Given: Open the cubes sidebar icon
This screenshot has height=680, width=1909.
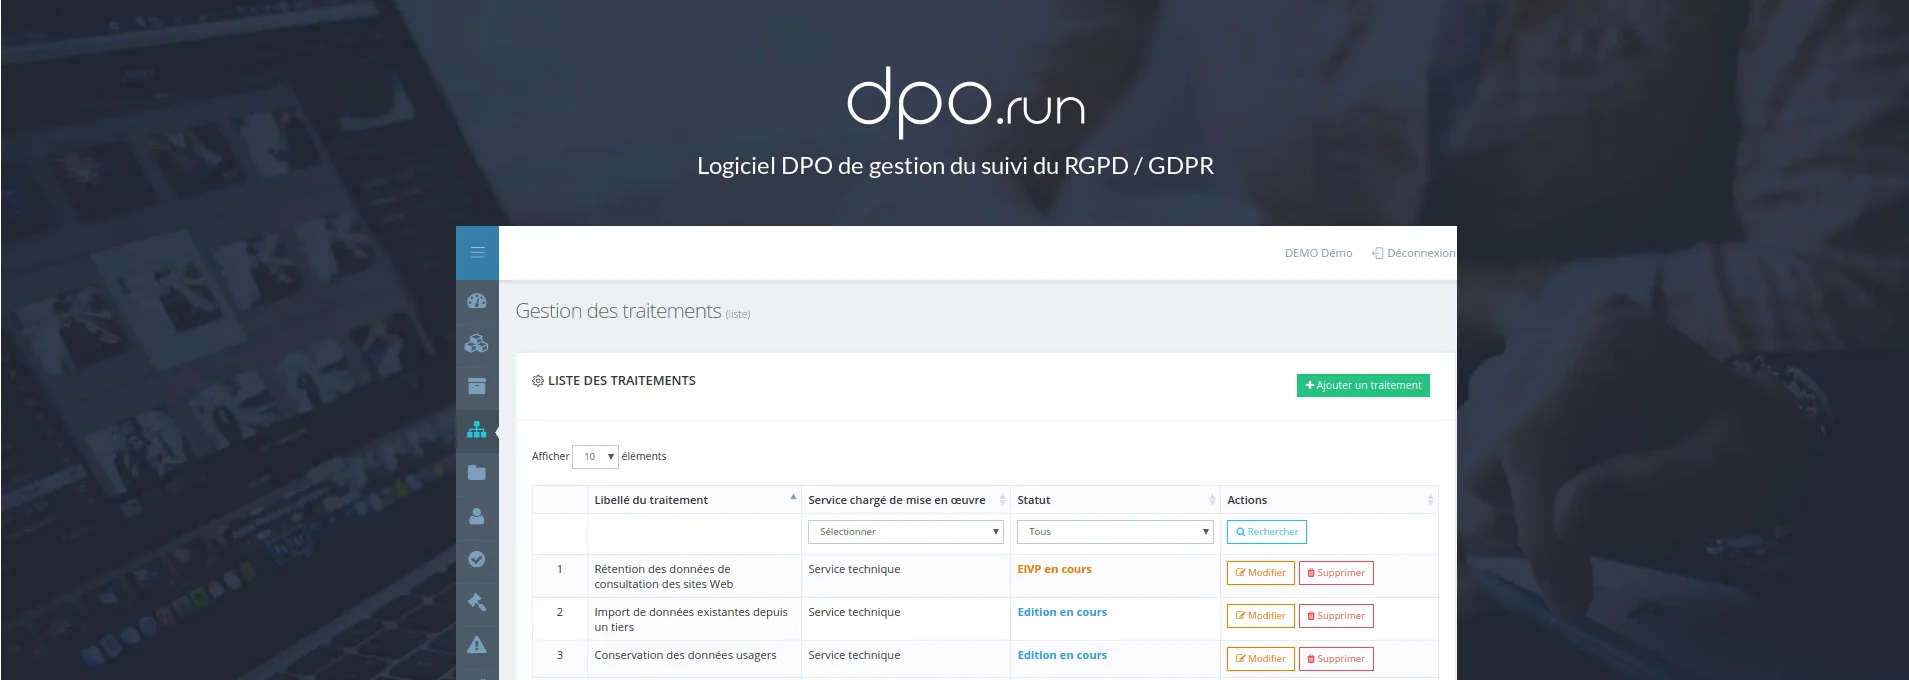Looking at the screenshot, I should pos(477,344).
